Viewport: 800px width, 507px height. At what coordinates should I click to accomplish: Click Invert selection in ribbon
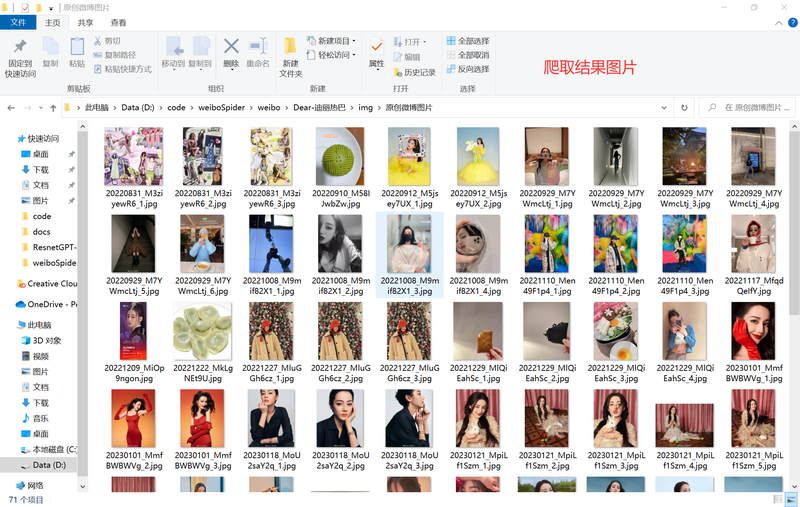[468, 69]
